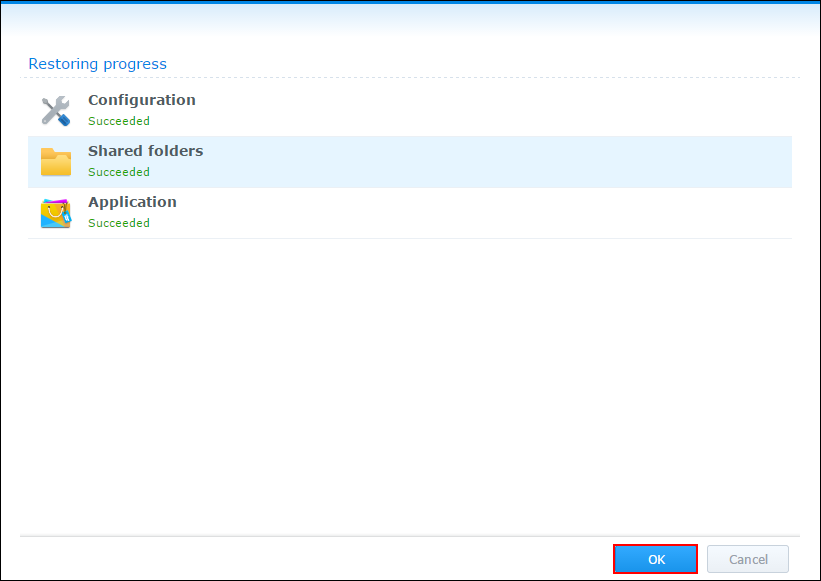Click the Application shopping bag icon
This screenshot has height=581, width=821.
[x=56, y=213]
